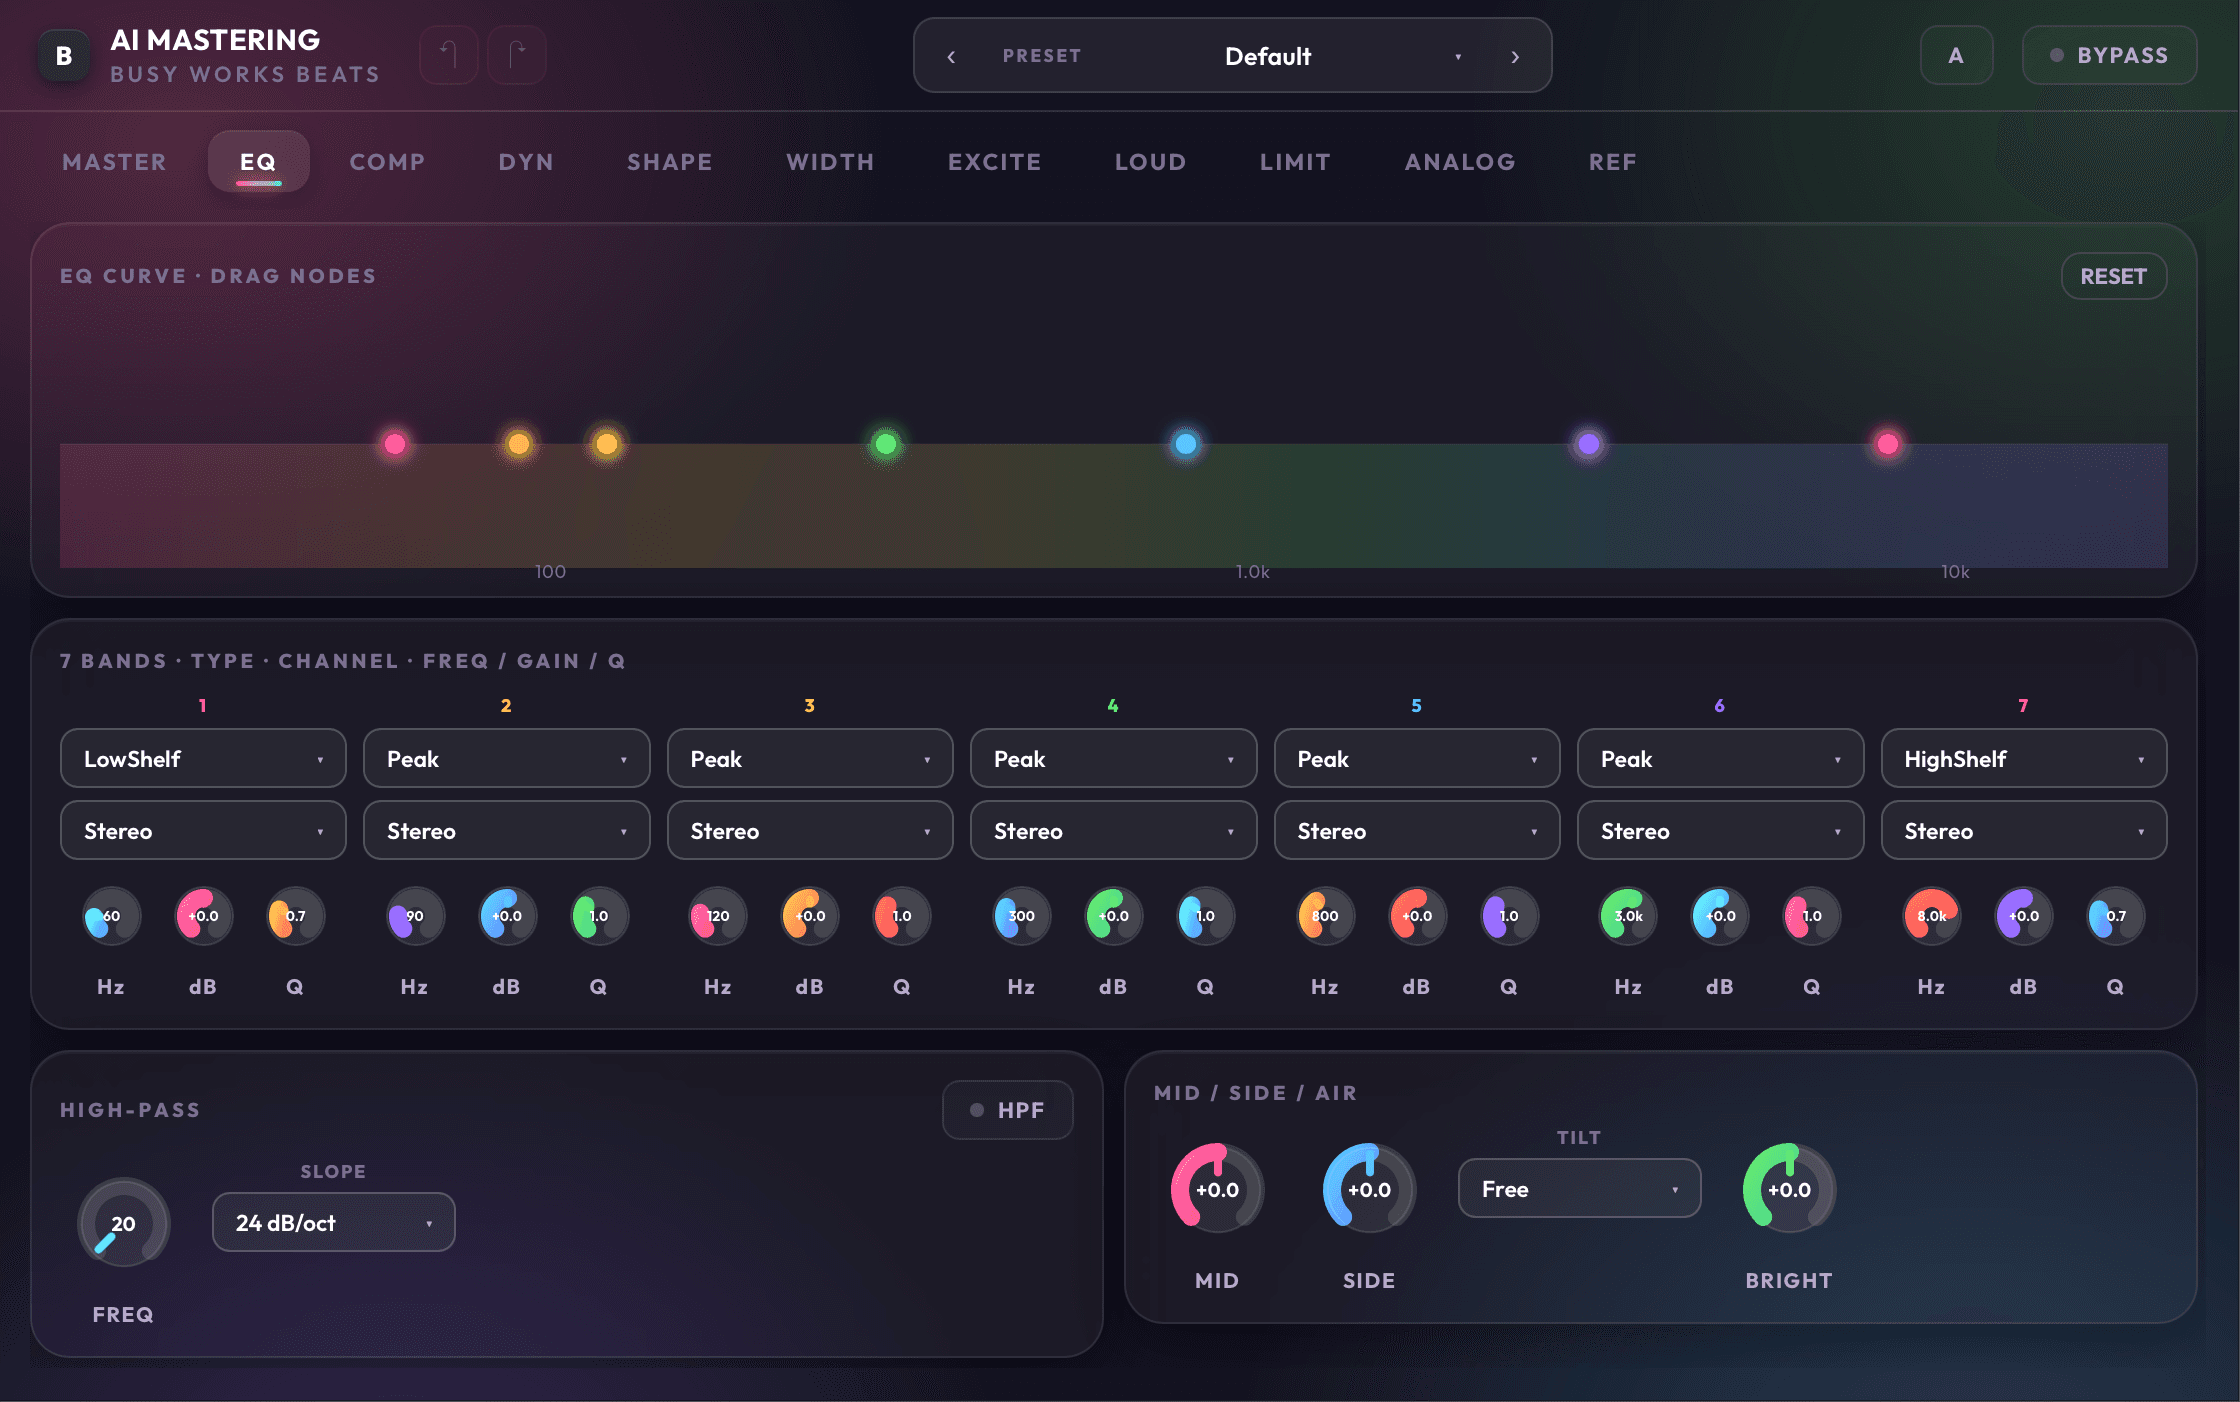
Task: Click band 5 Q knob
Action: coord(1509,916)
